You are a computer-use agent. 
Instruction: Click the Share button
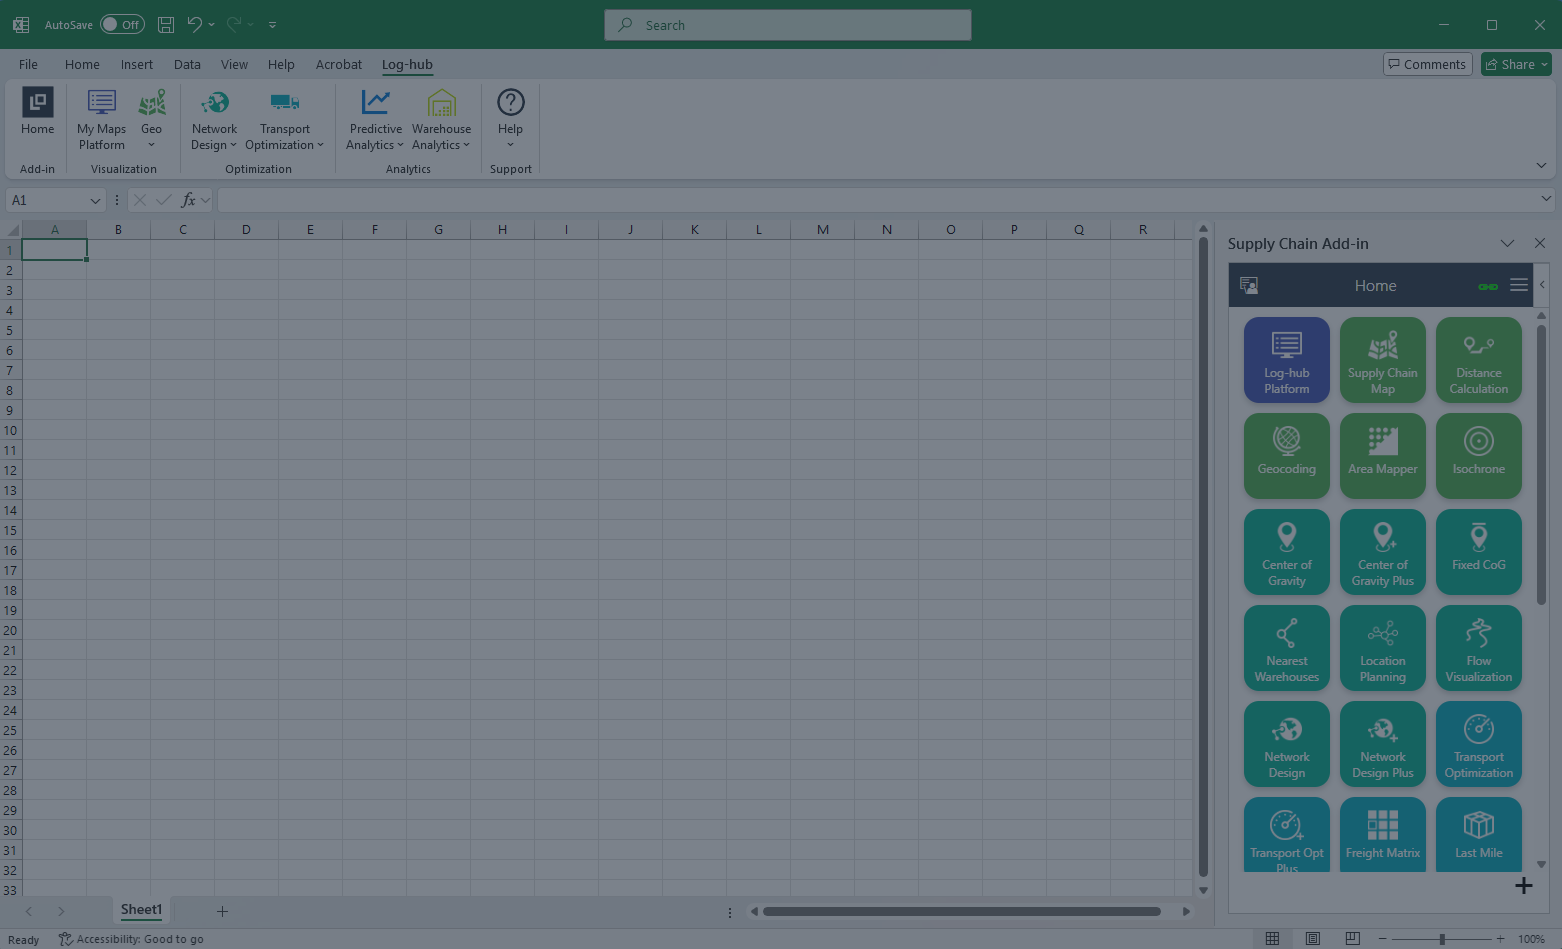tap(1516, 64)
